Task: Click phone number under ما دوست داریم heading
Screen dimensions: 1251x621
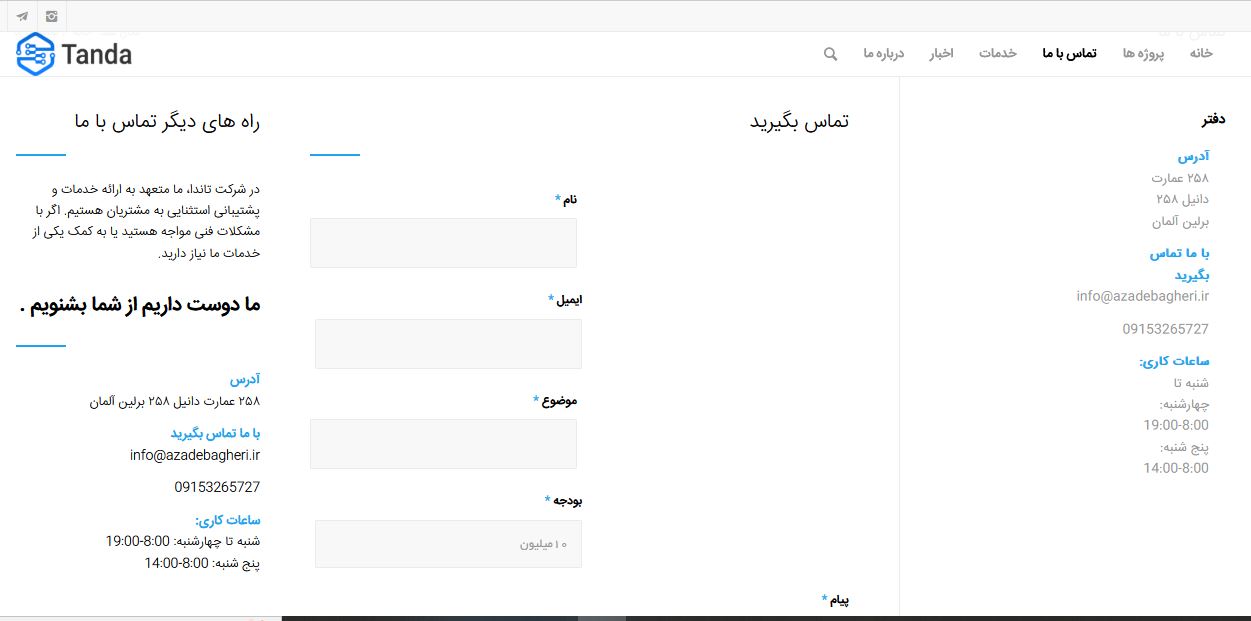Action: tap(217, 487)
